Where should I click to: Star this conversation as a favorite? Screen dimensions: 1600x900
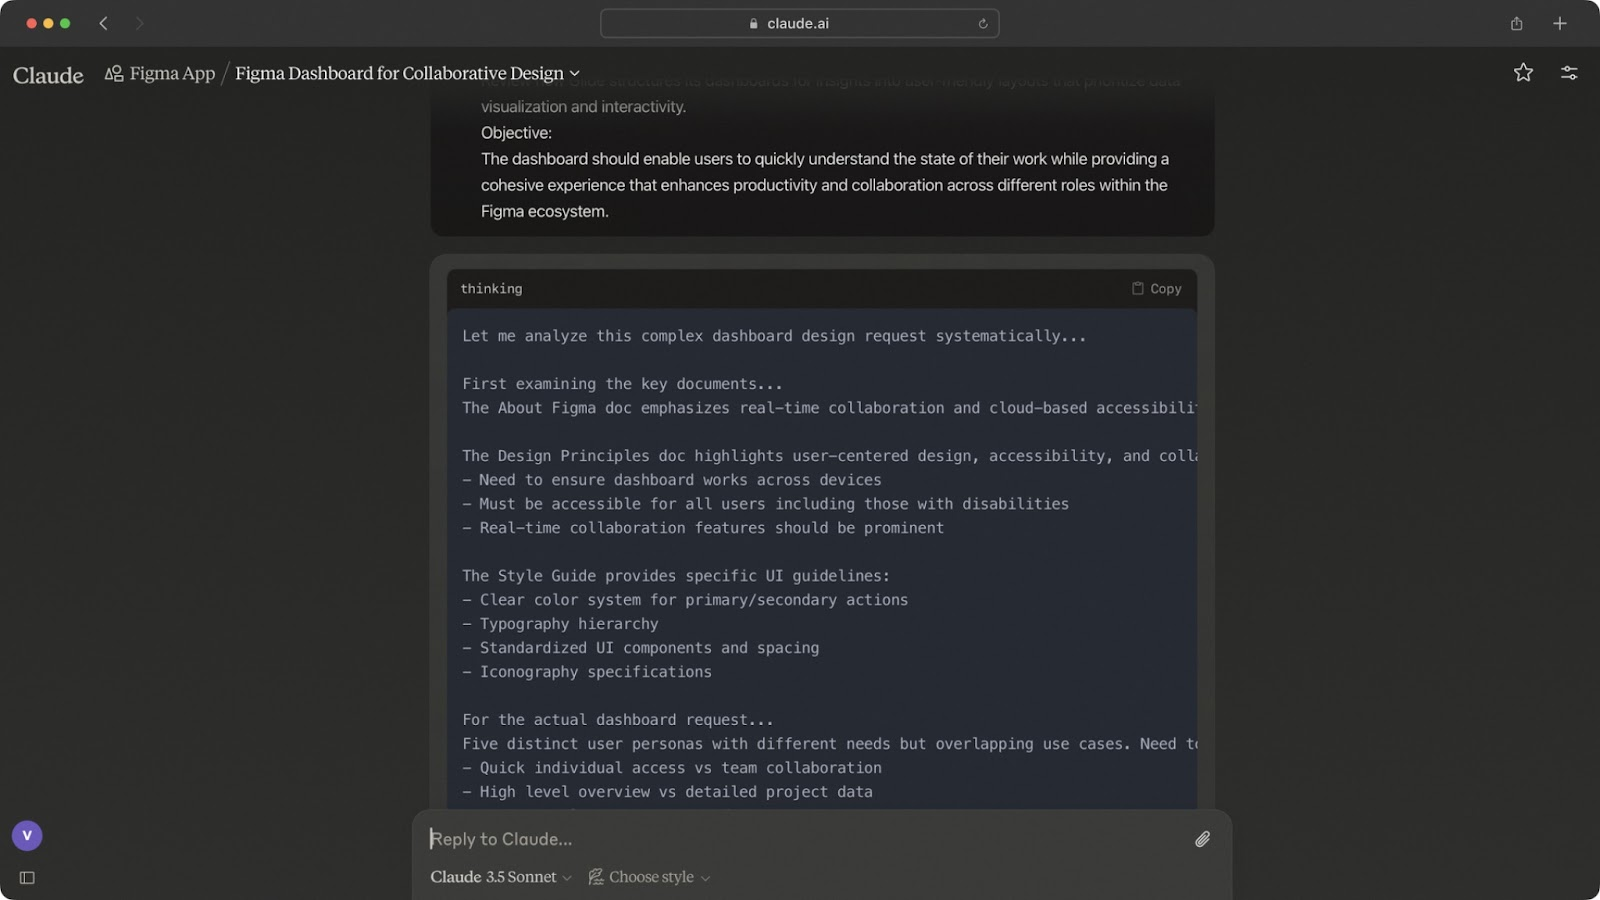click(1522, 72)
